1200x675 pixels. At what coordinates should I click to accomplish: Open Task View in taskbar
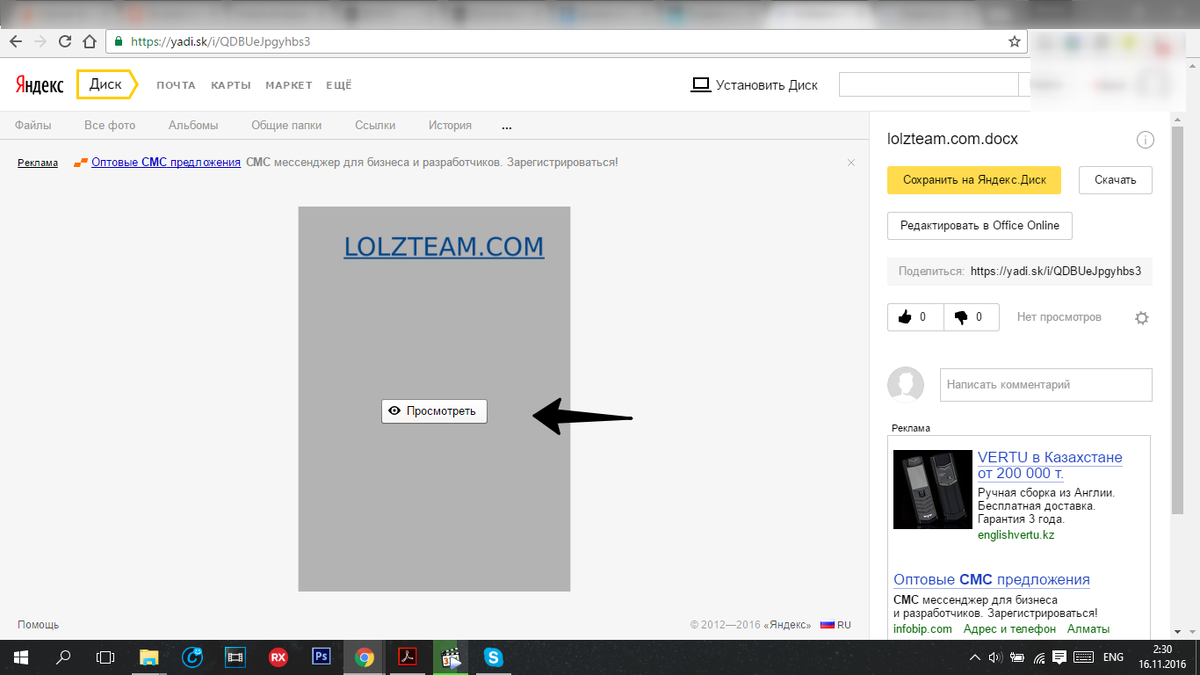point(105,658)
